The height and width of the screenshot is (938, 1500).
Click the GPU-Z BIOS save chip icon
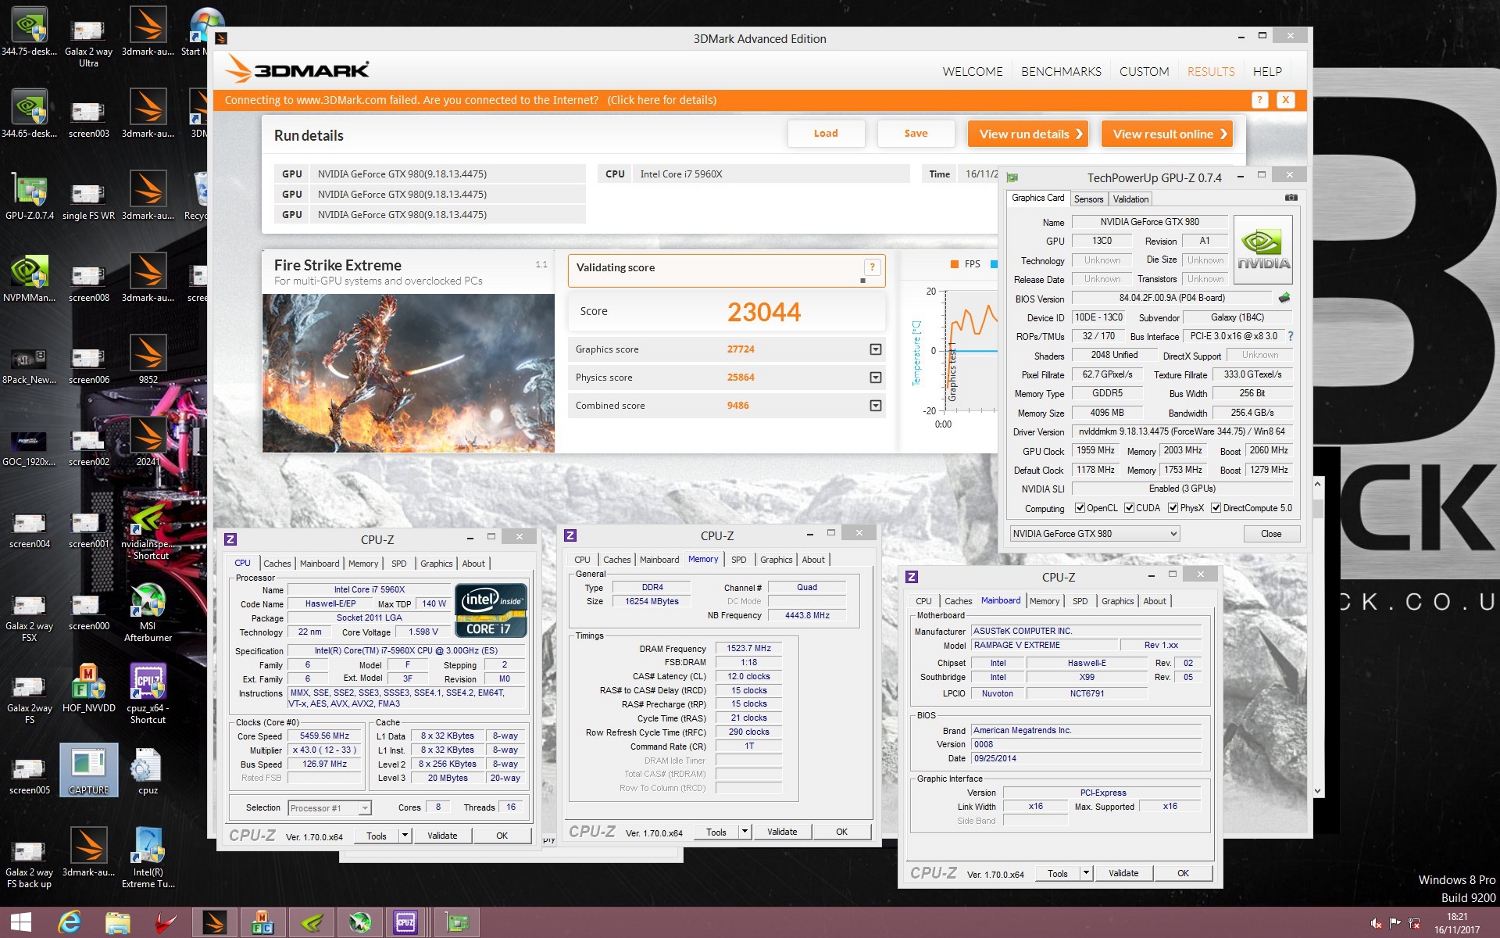[x=1285, y=297]
